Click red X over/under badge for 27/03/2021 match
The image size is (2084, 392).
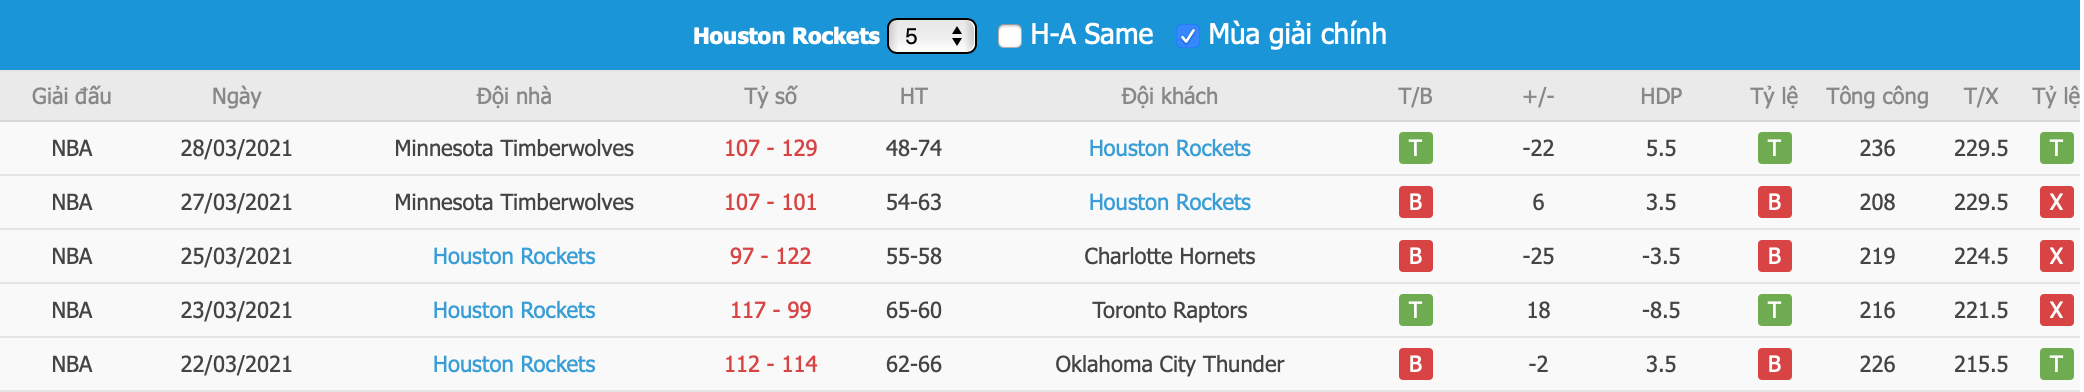[2056, 202]
